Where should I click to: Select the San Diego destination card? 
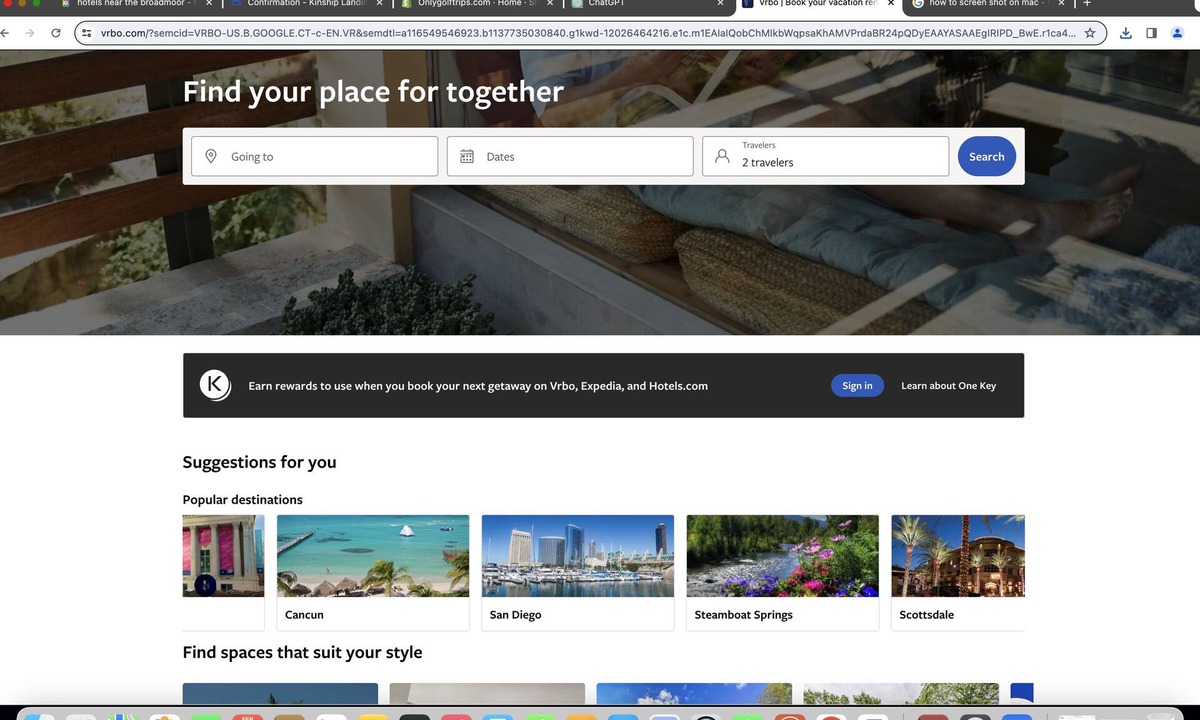coord(577,572)
